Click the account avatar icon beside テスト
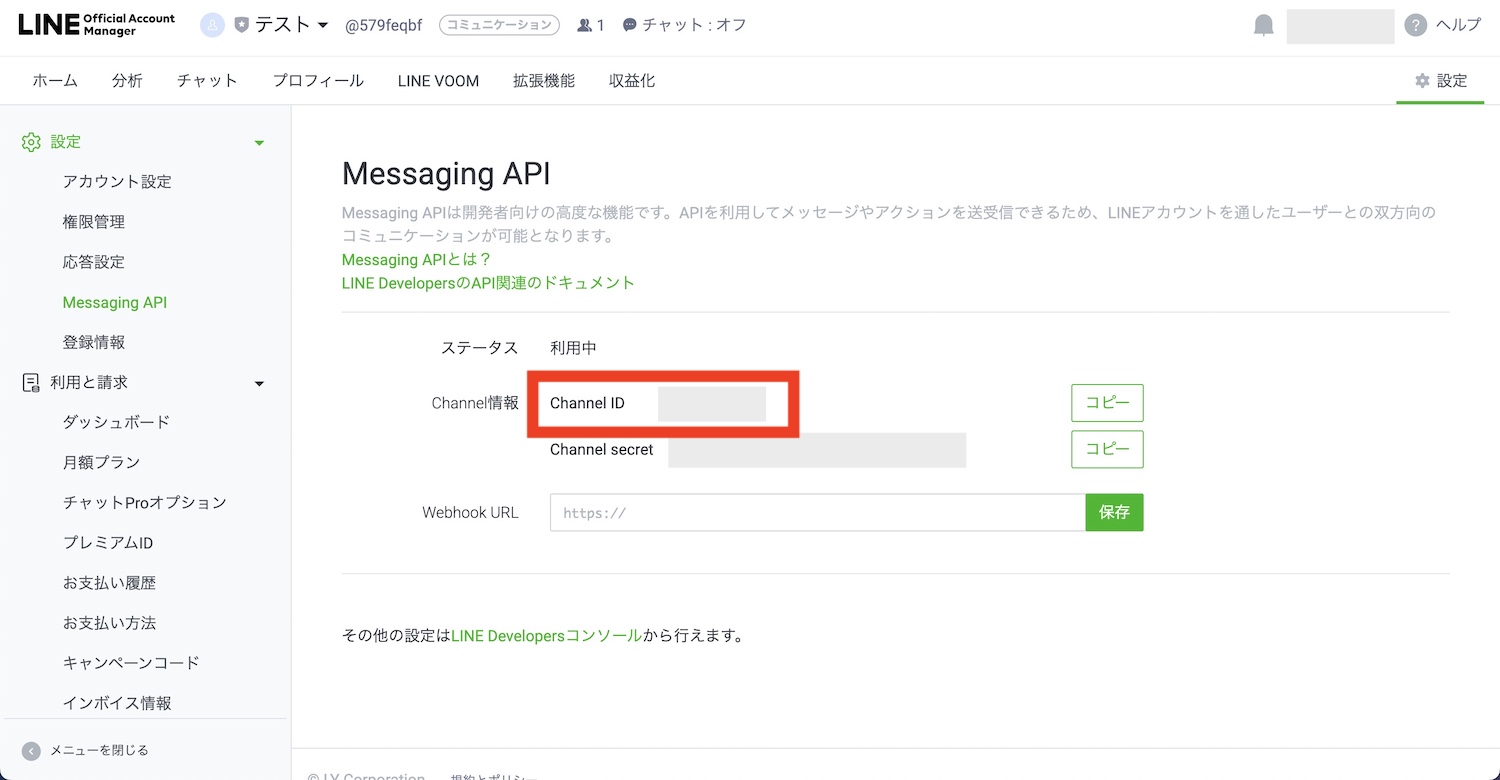 [x=212, y=25]
